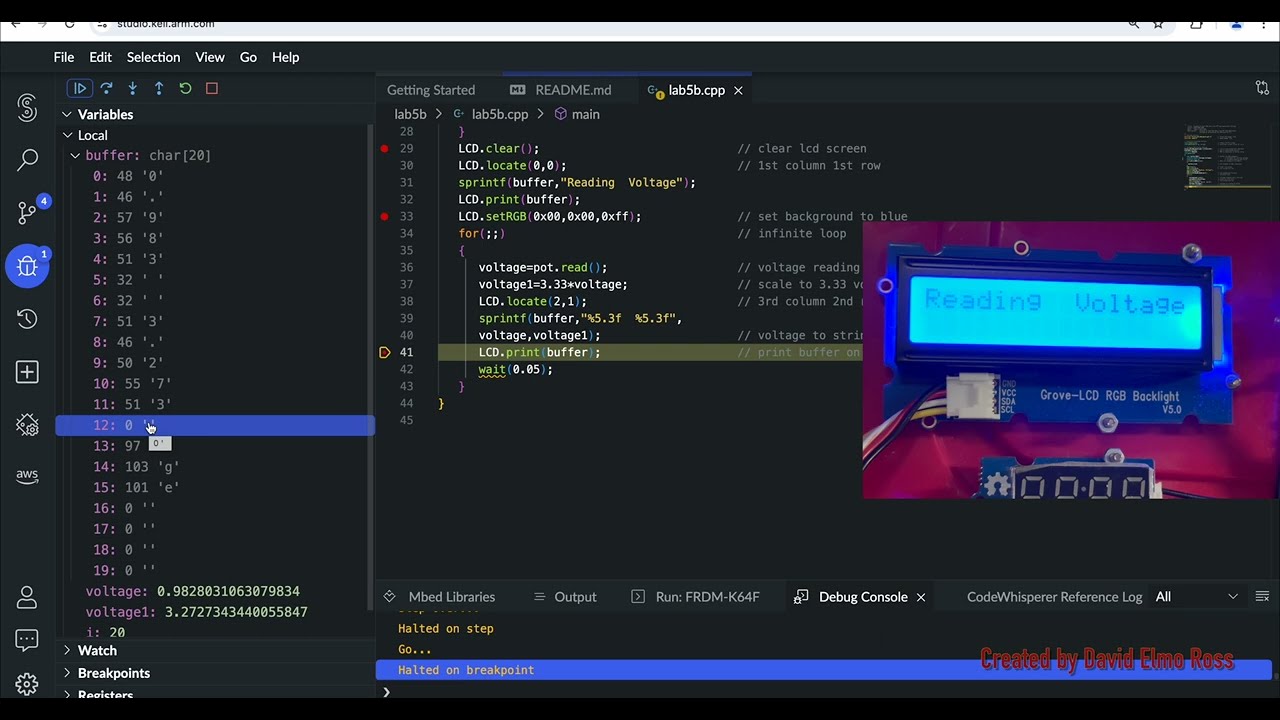Expand the Watch section

point(67,650)
